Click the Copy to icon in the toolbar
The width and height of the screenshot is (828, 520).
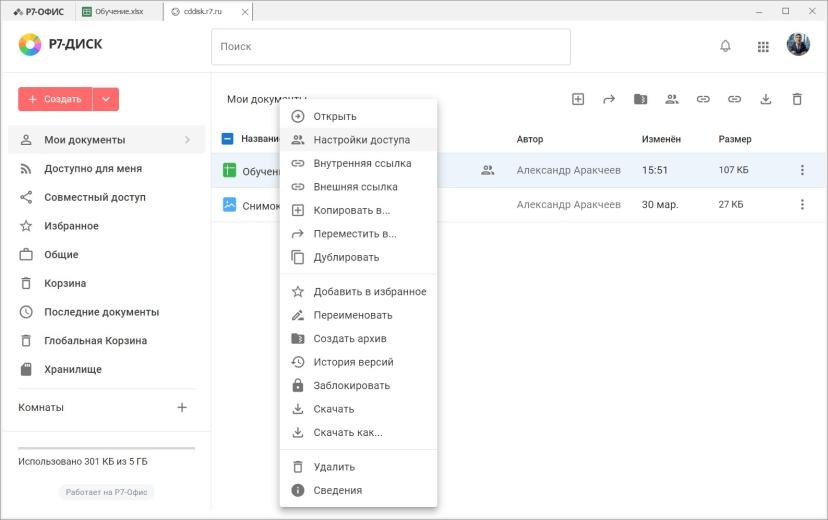578,99
